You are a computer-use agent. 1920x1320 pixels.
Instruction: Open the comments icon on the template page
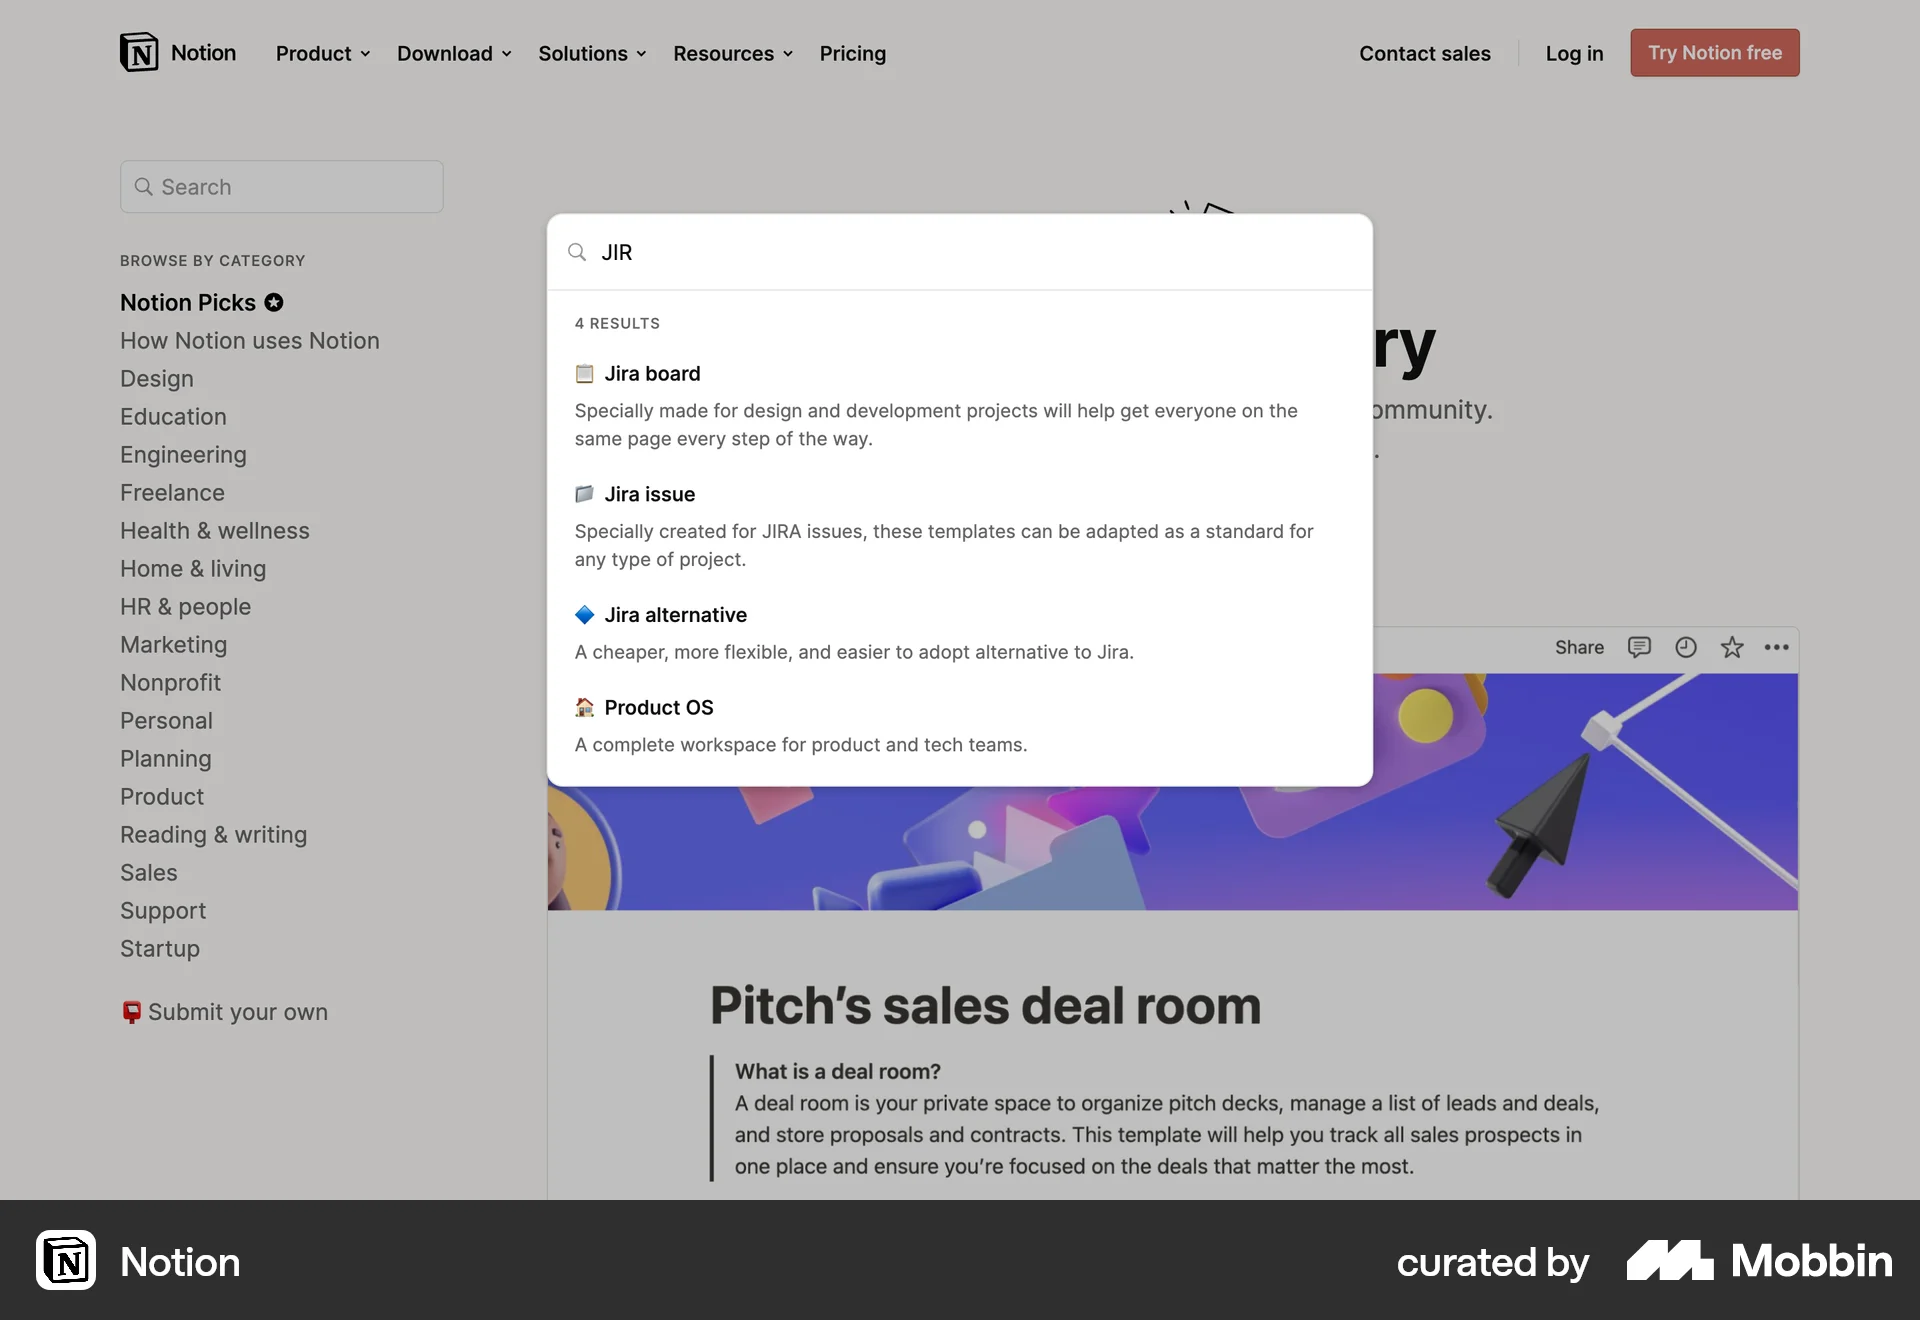pyautogui.click(x=1639, y=647)
